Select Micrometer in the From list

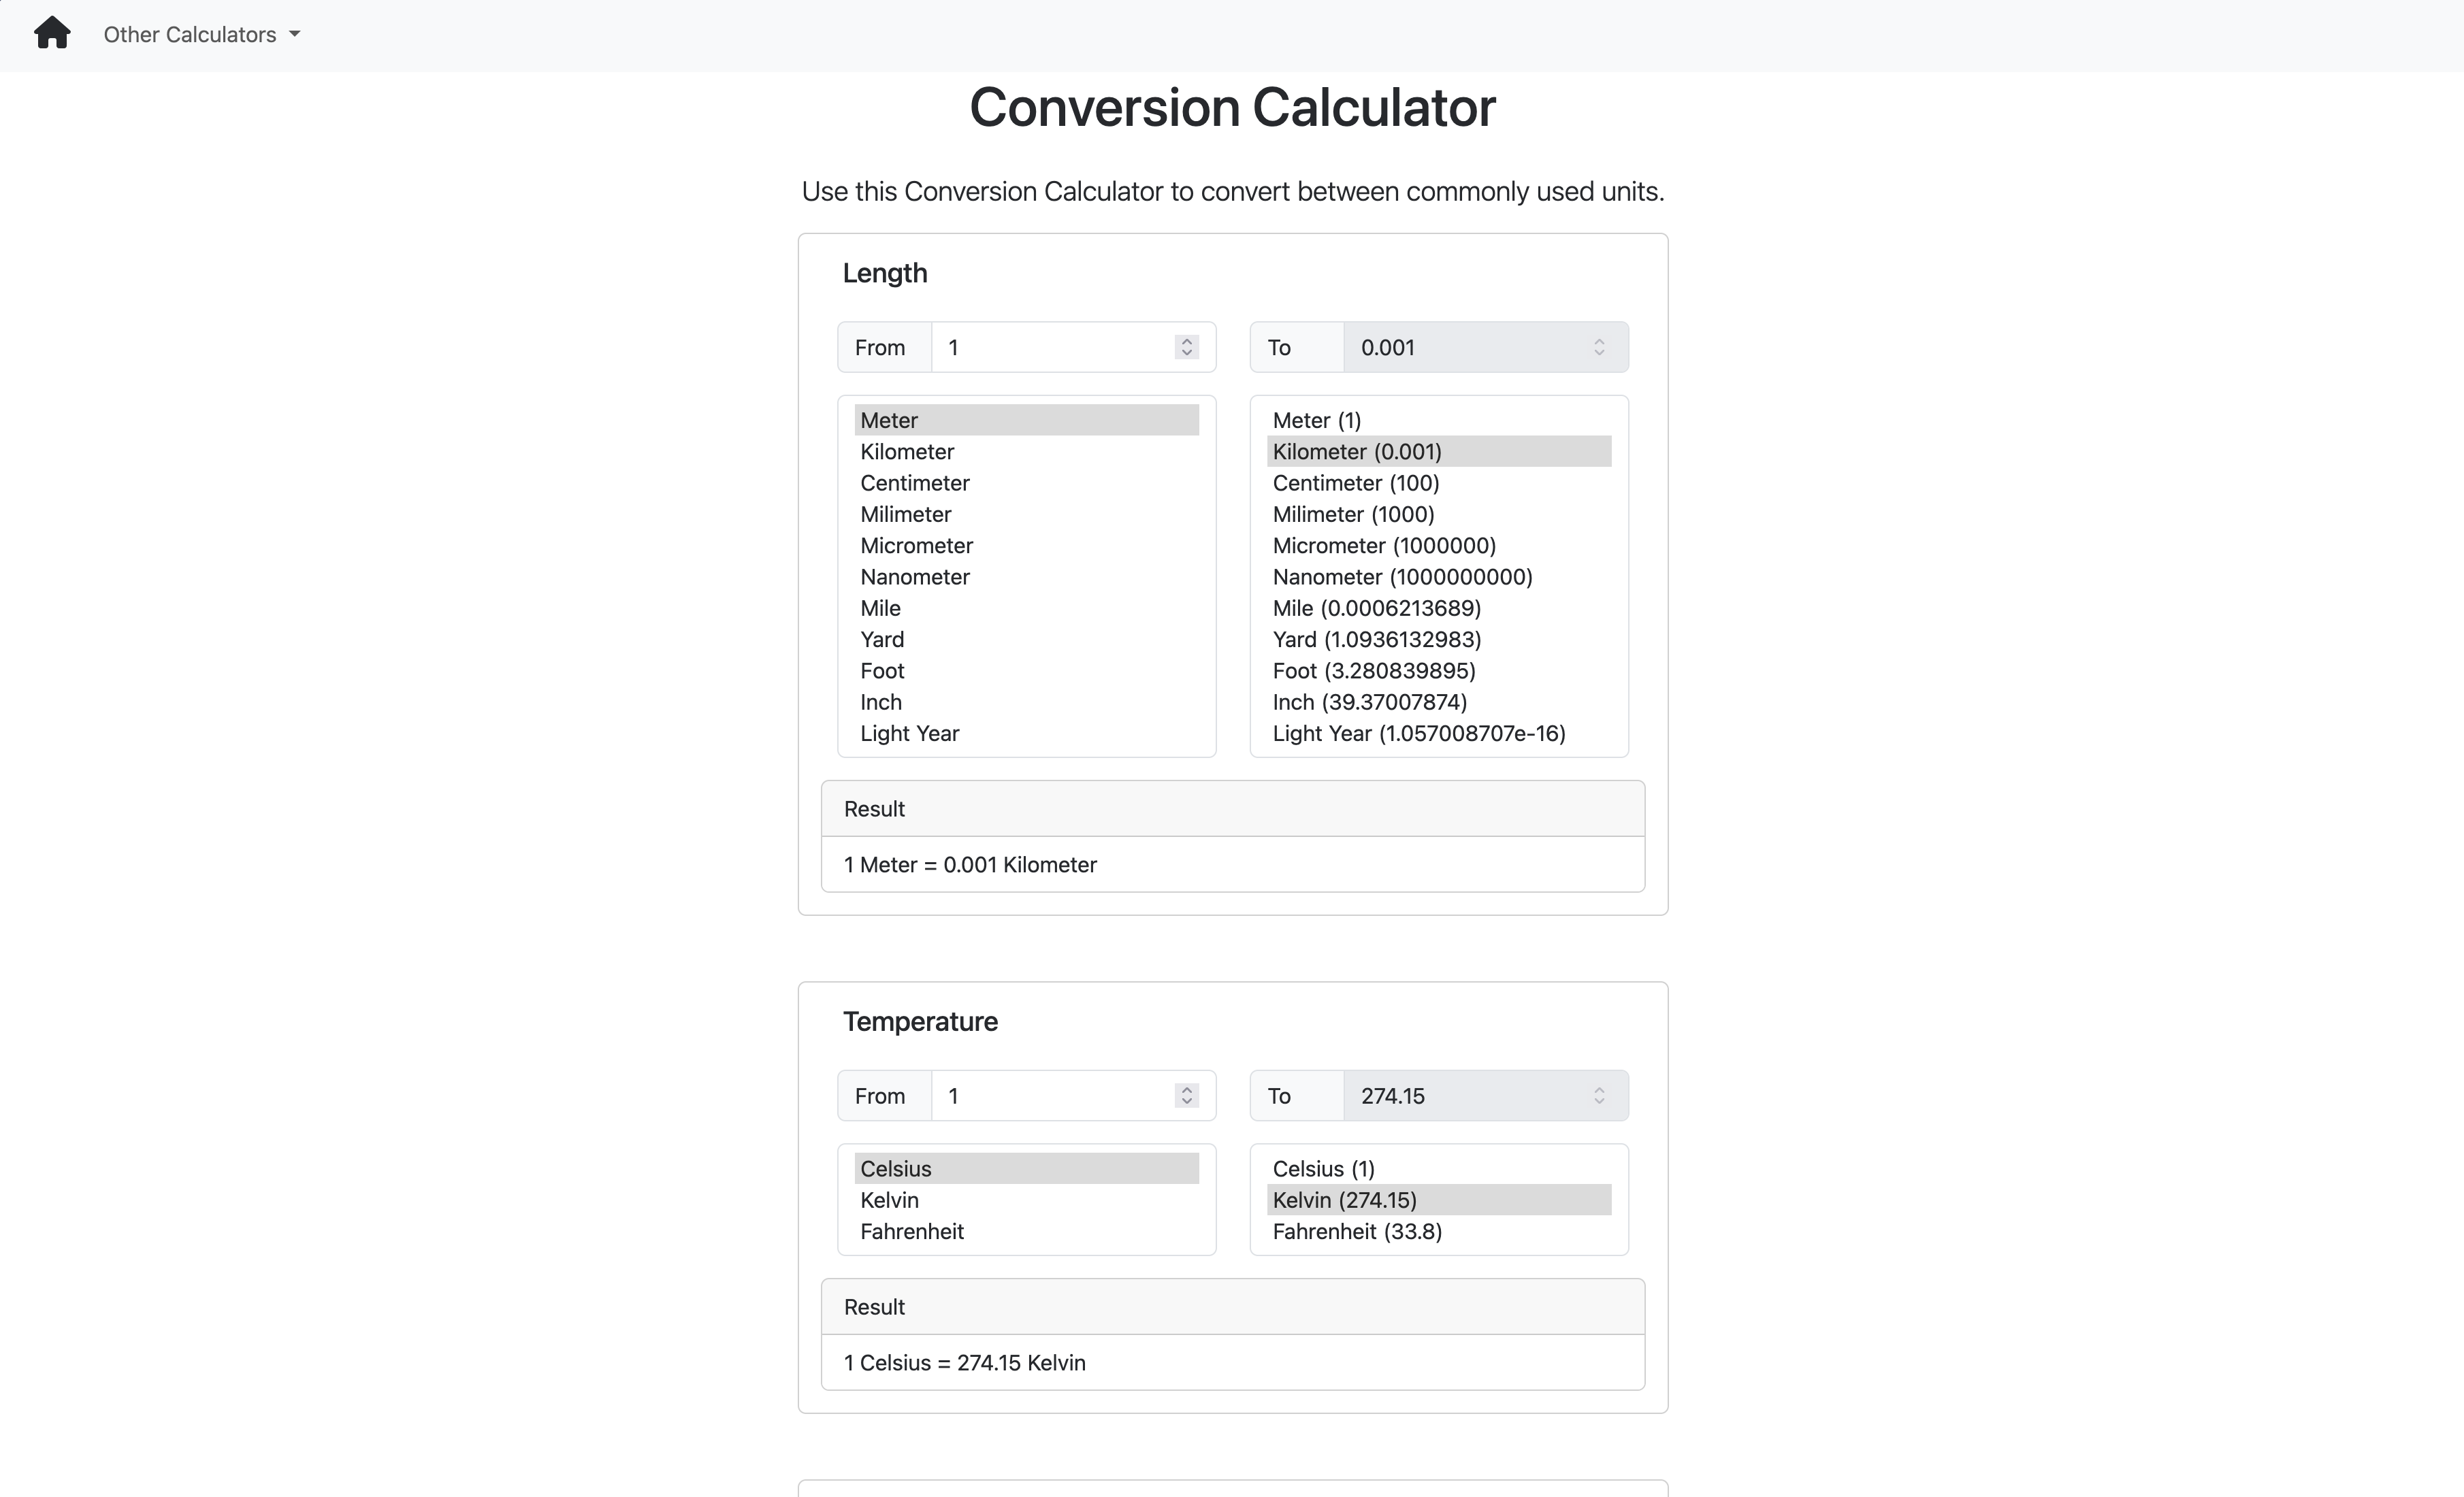tap(1026, 545)
